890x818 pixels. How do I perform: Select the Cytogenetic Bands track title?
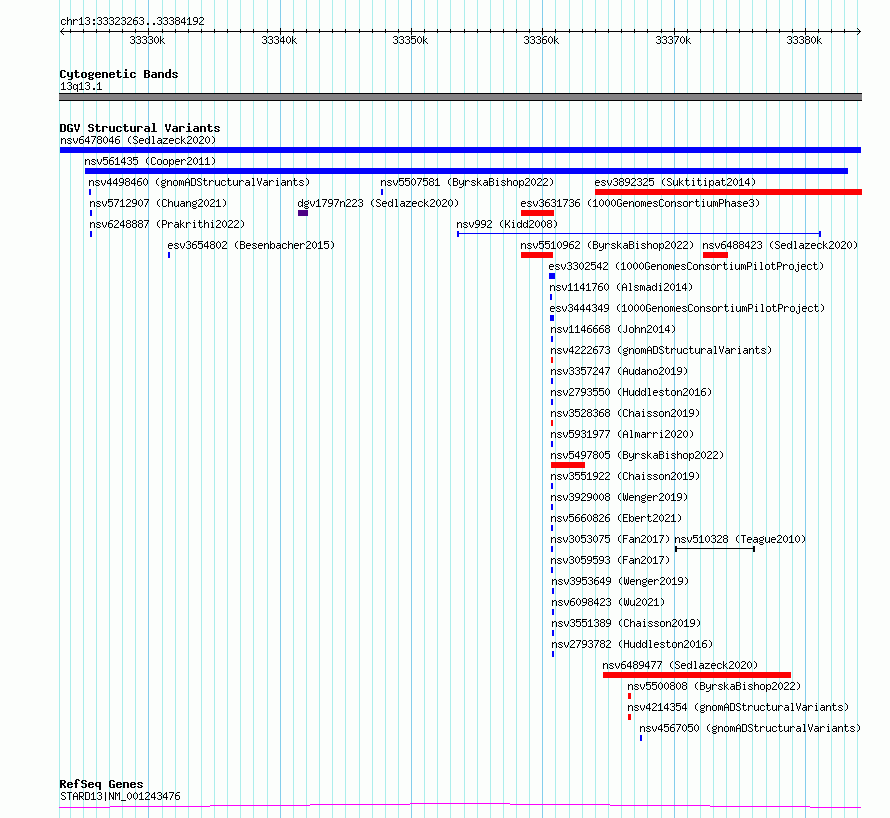119,74
